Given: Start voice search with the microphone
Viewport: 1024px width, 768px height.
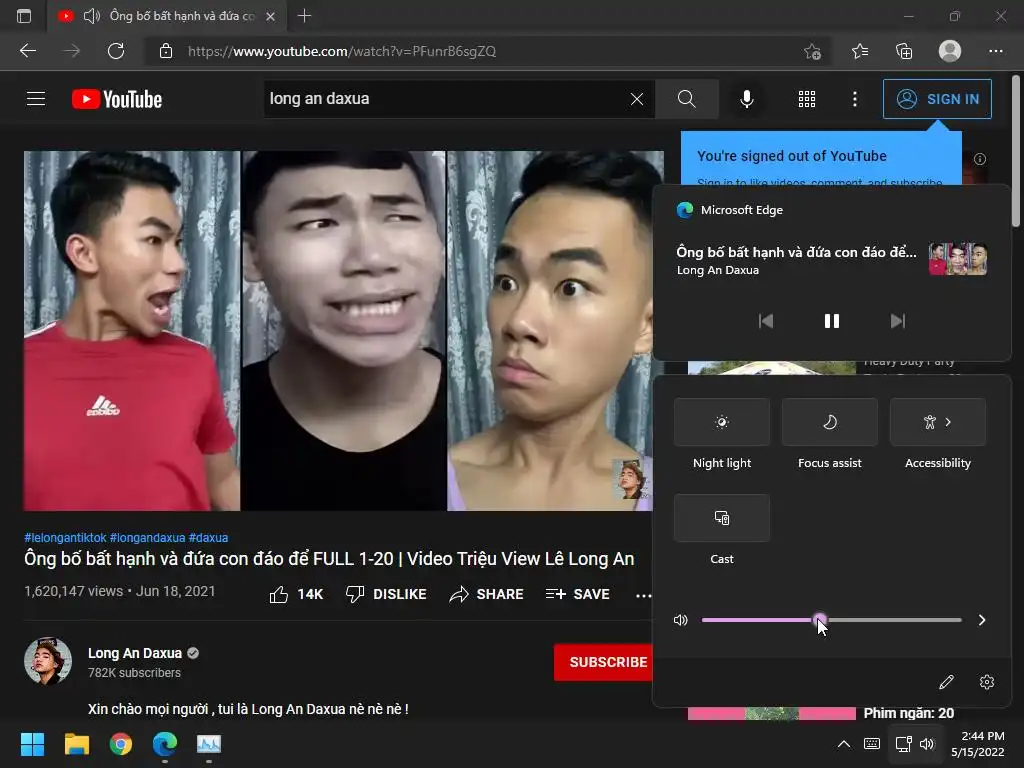Looking at the screenshot, I should point(746,99).
